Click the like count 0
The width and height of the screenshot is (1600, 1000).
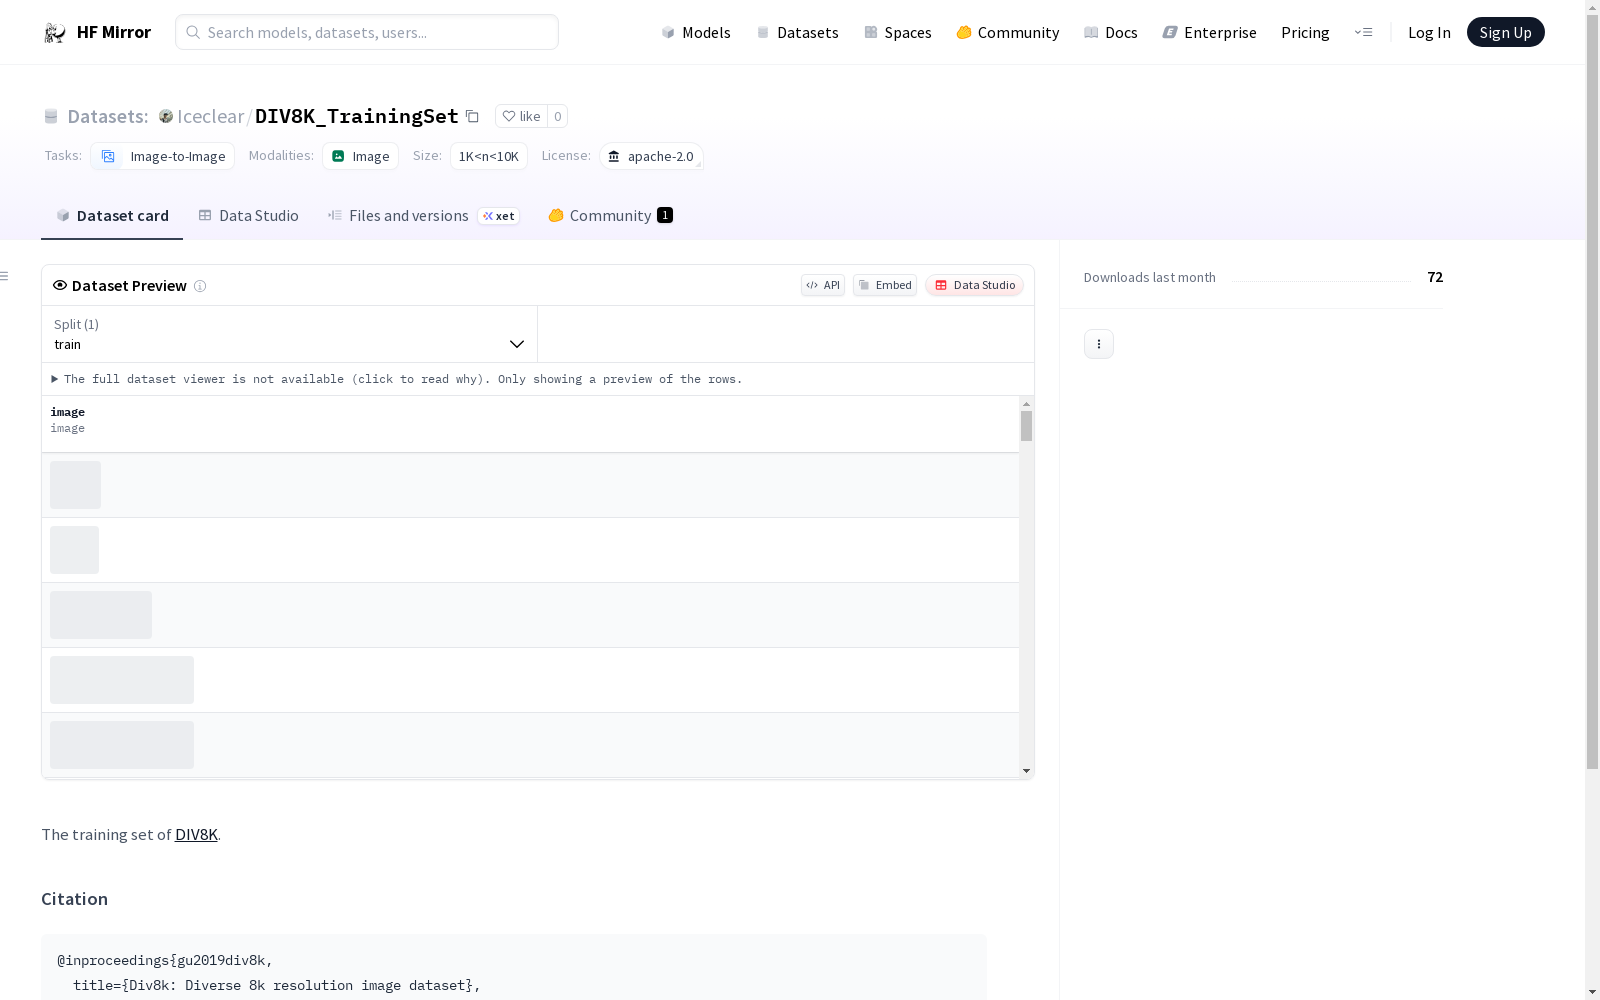click(x=557, y=116)
